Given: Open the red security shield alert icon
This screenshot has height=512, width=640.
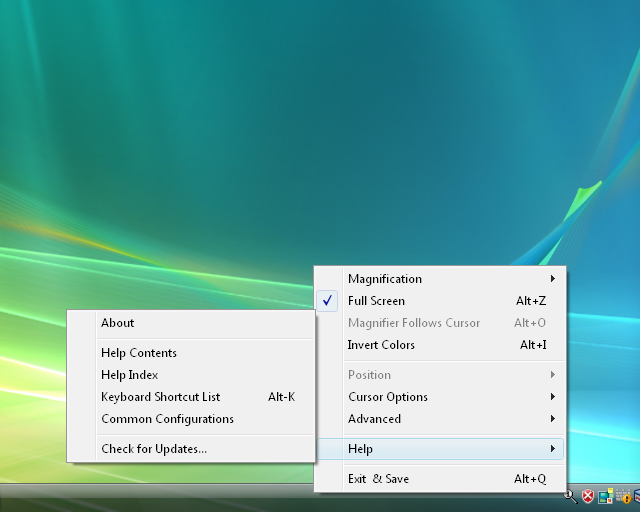Looking at the screenshot, I should pyautogui.click(x=588, y=496).
